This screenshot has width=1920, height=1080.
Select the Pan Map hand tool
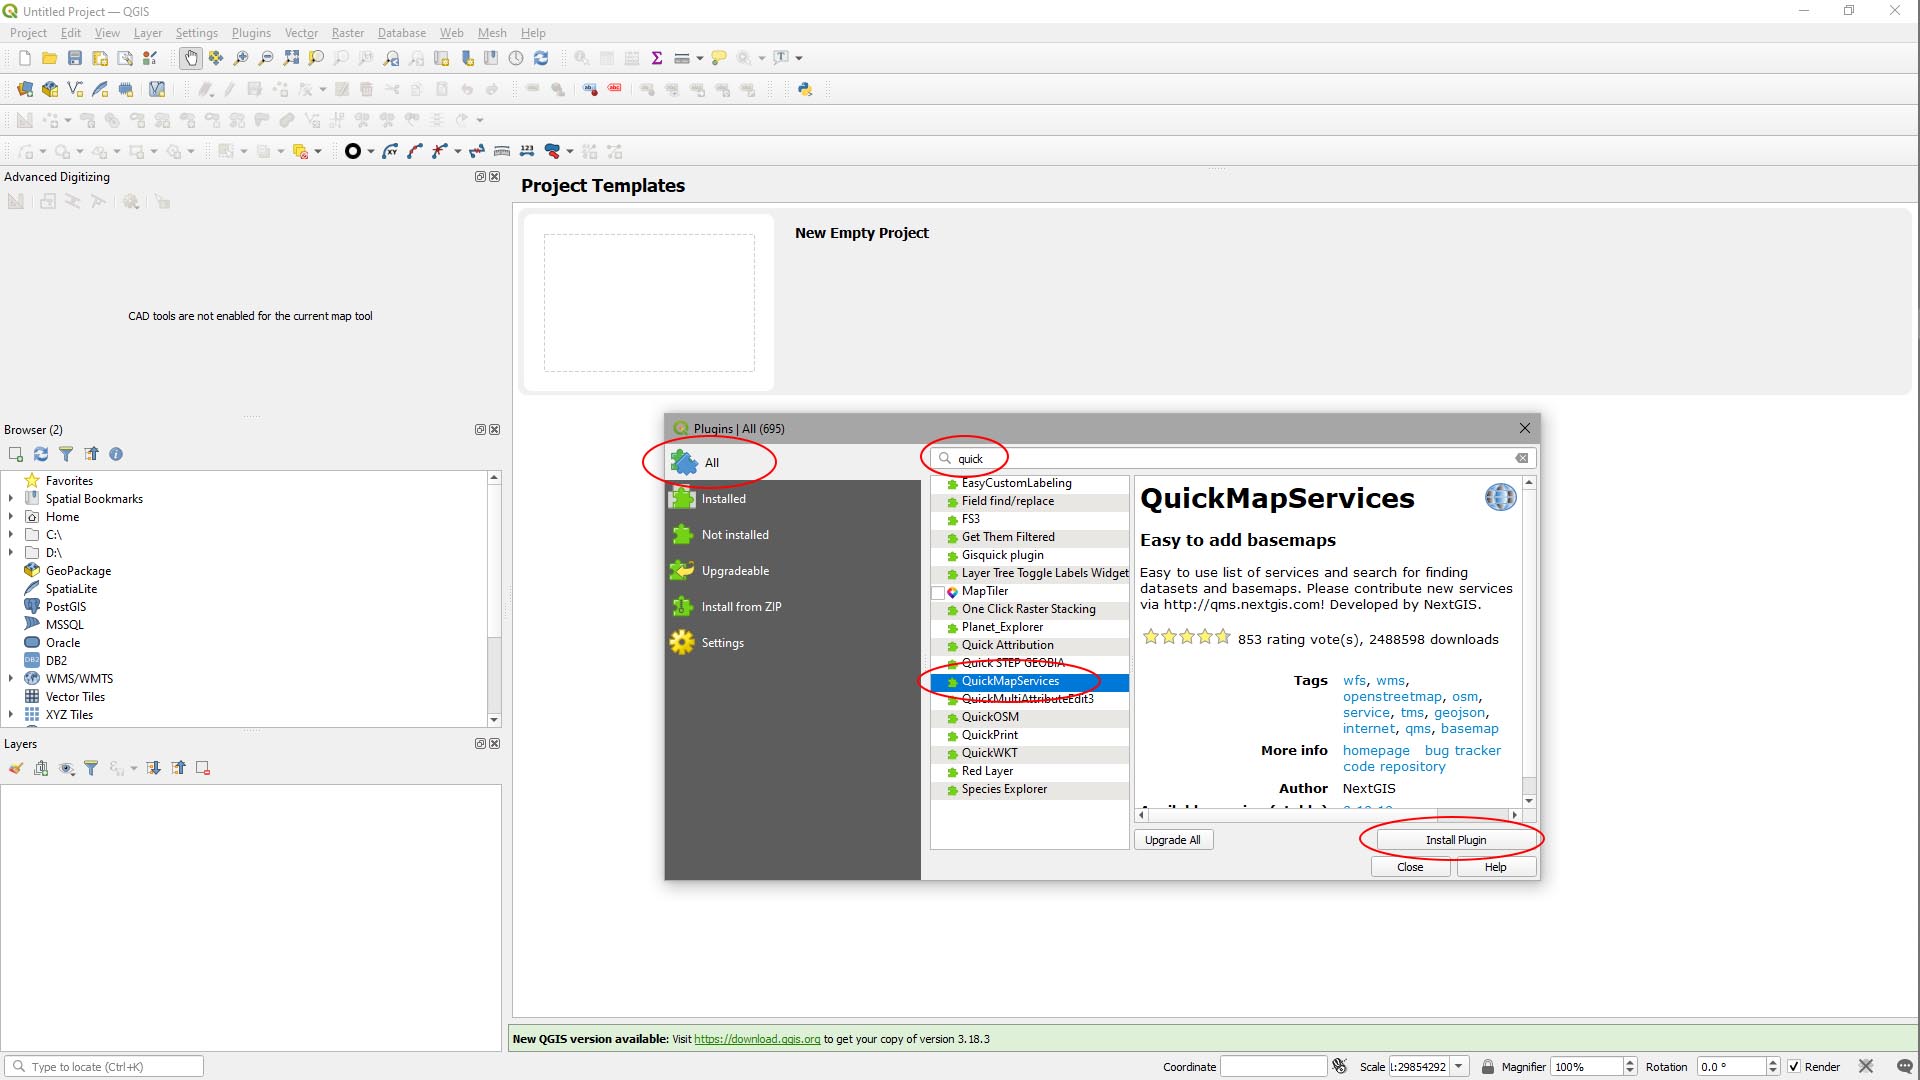(191, 58)
